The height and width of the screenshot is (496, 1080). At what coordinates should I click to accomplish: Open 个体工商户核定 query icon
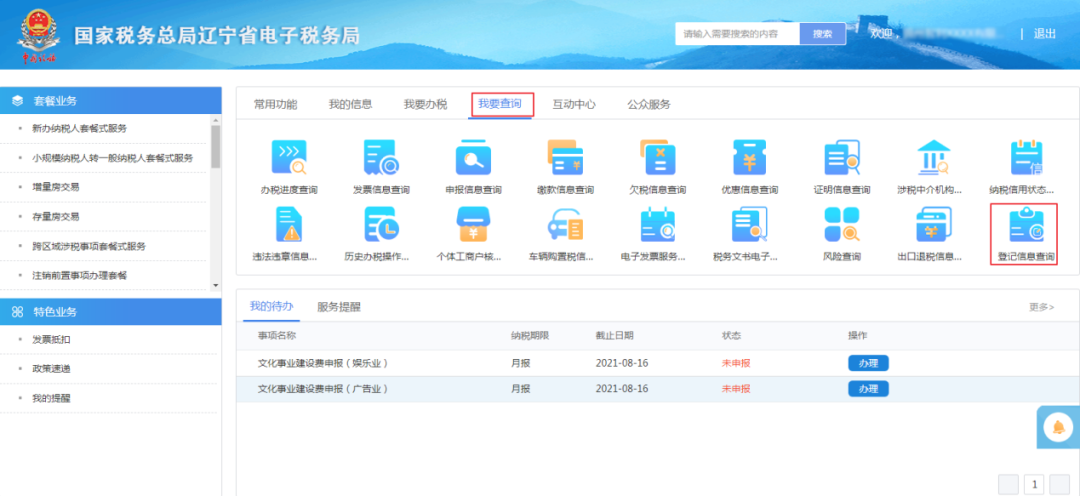[473, 225]
